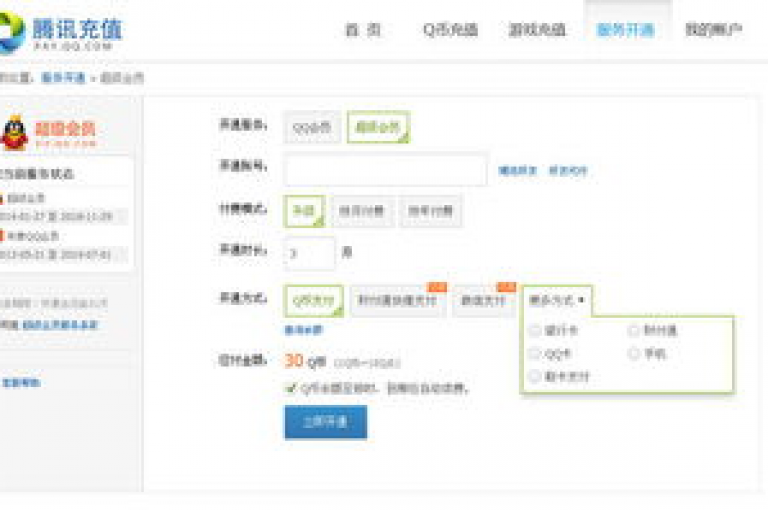Click the QQ penguin Super VIP icon
The width and height of the screenshot is (768, 510).
(15, 133)
